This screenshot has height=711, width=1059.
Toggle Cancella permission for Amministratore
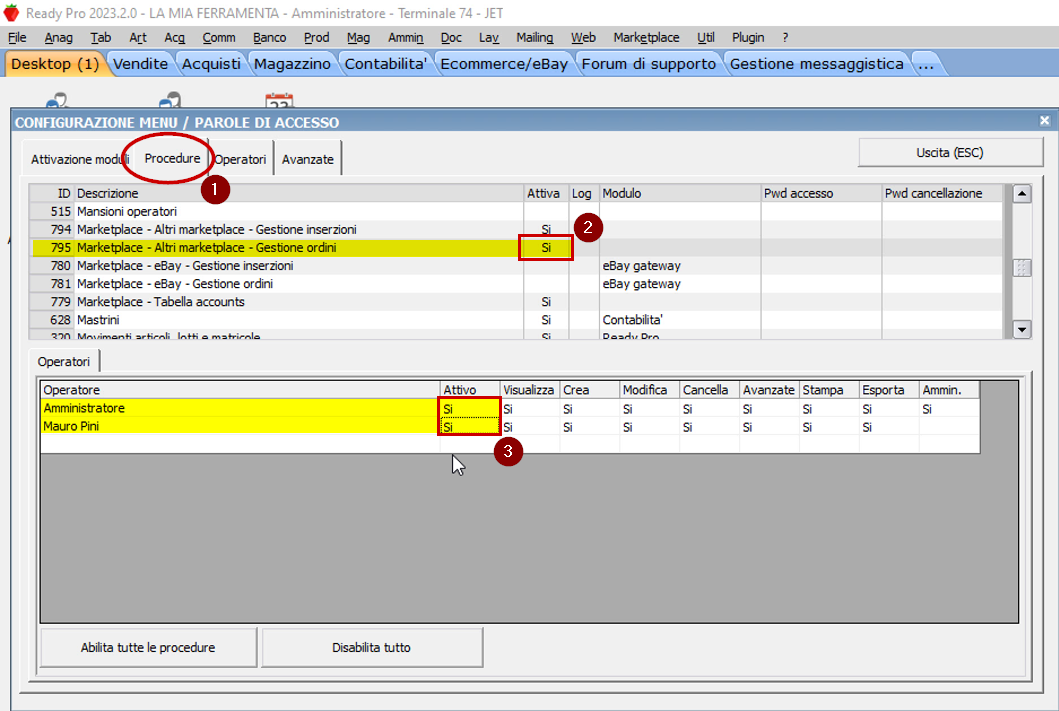click(709, 409)
